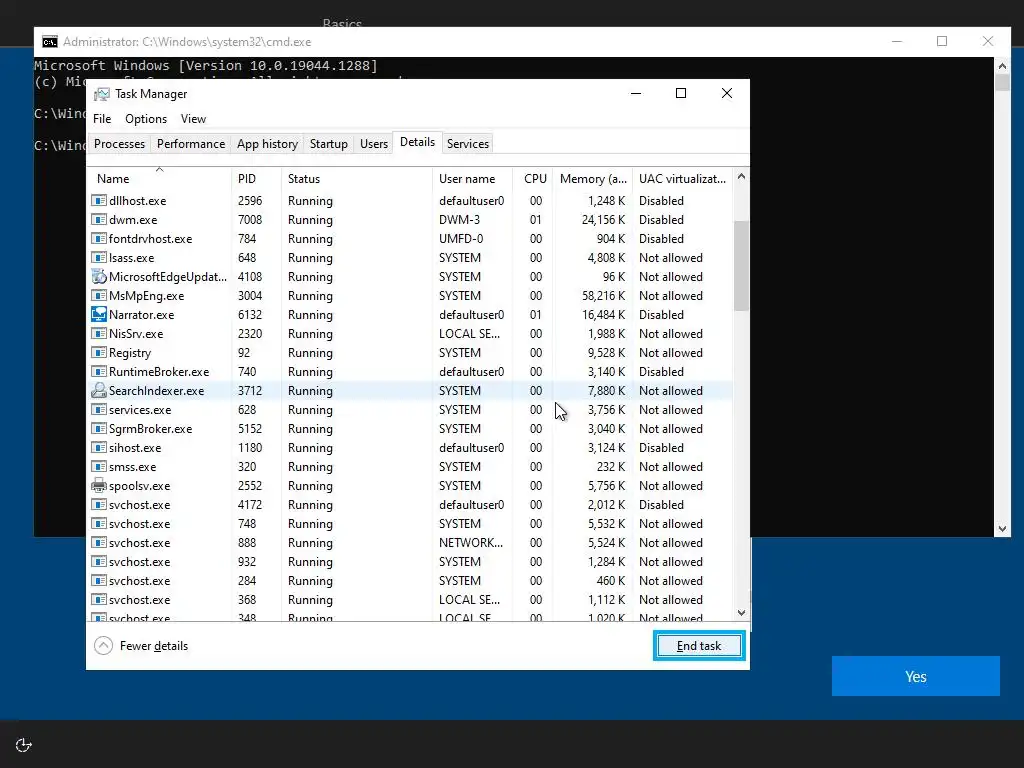Click the blue Yes button
The width and height of the screenshot is (1024, 768).
(916, 676)
